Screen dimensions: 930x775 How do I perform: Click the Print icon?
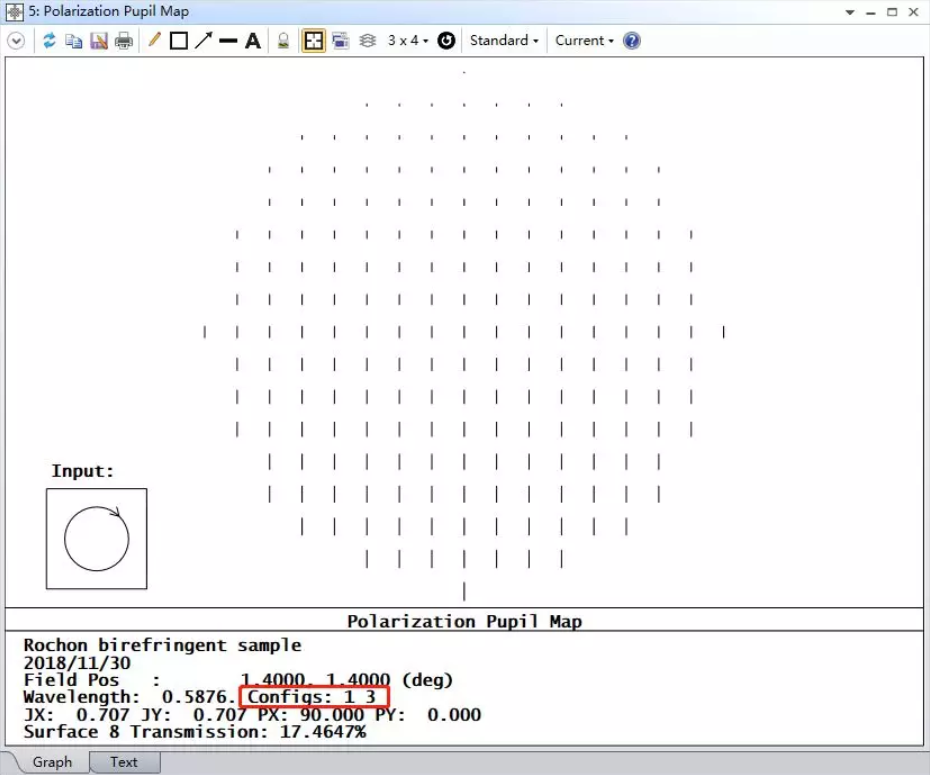coord(123,41)
